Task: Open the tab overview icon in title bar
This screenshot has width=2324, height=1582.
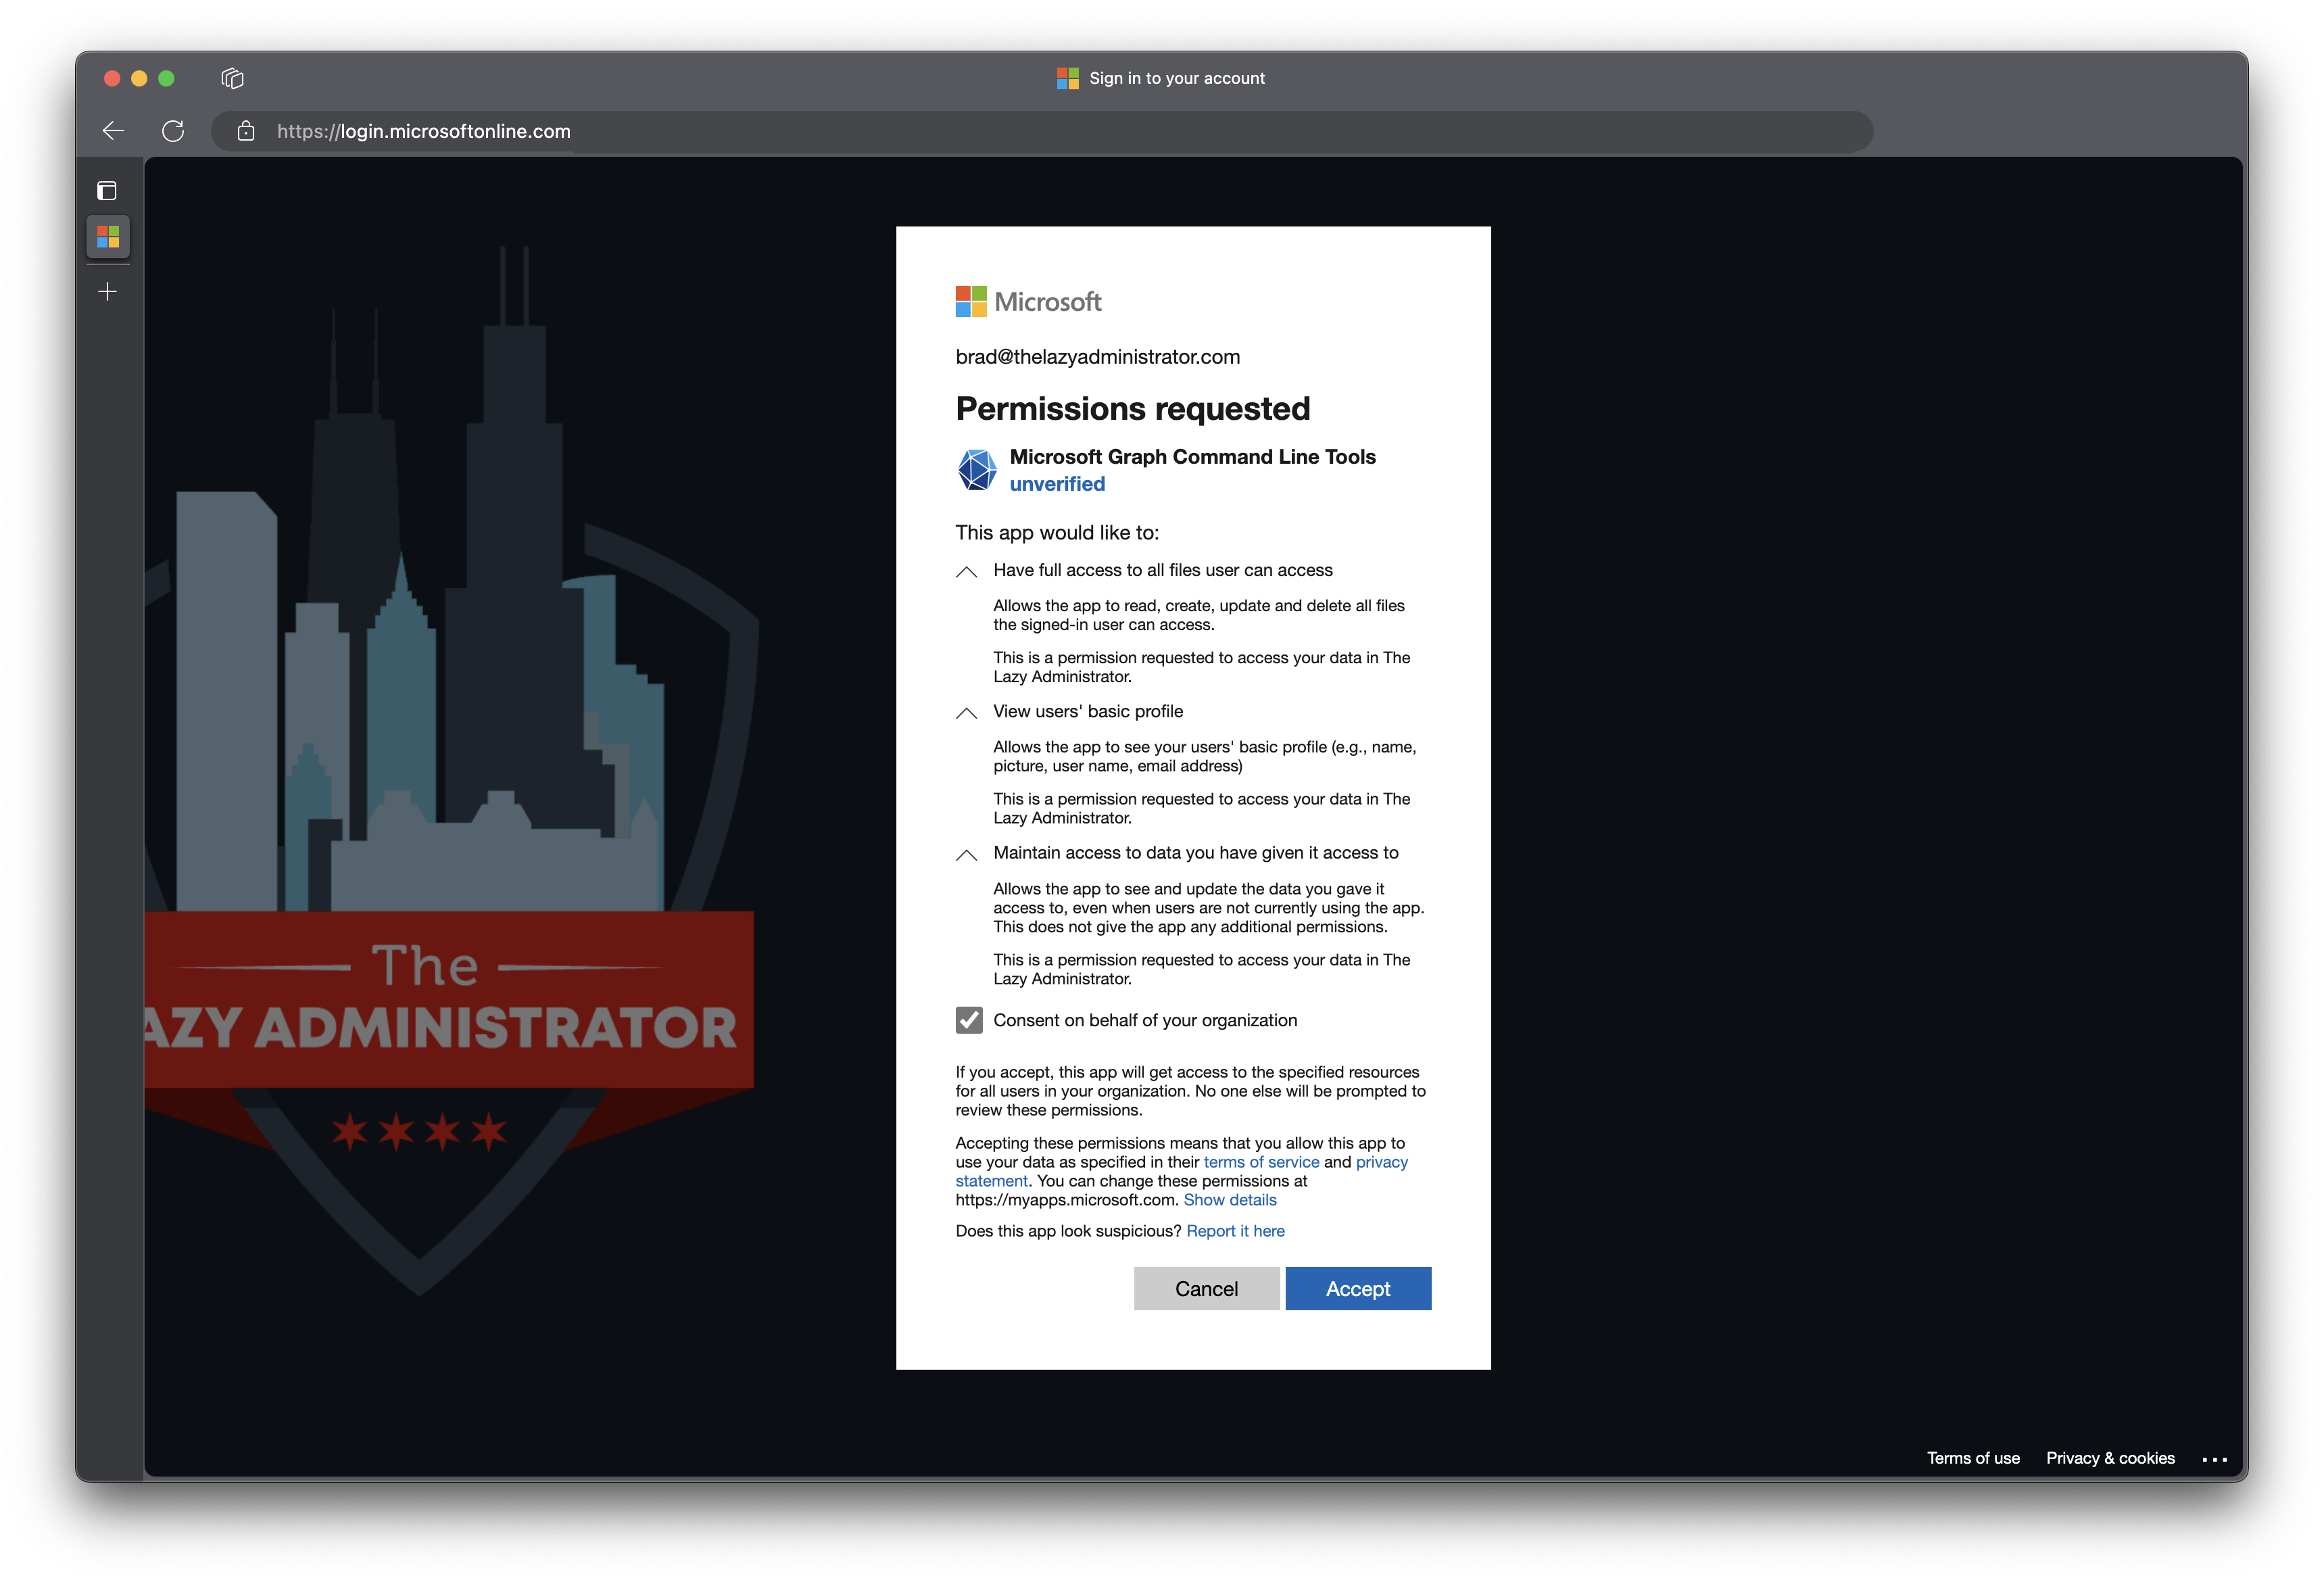Action: click(232, 78)
